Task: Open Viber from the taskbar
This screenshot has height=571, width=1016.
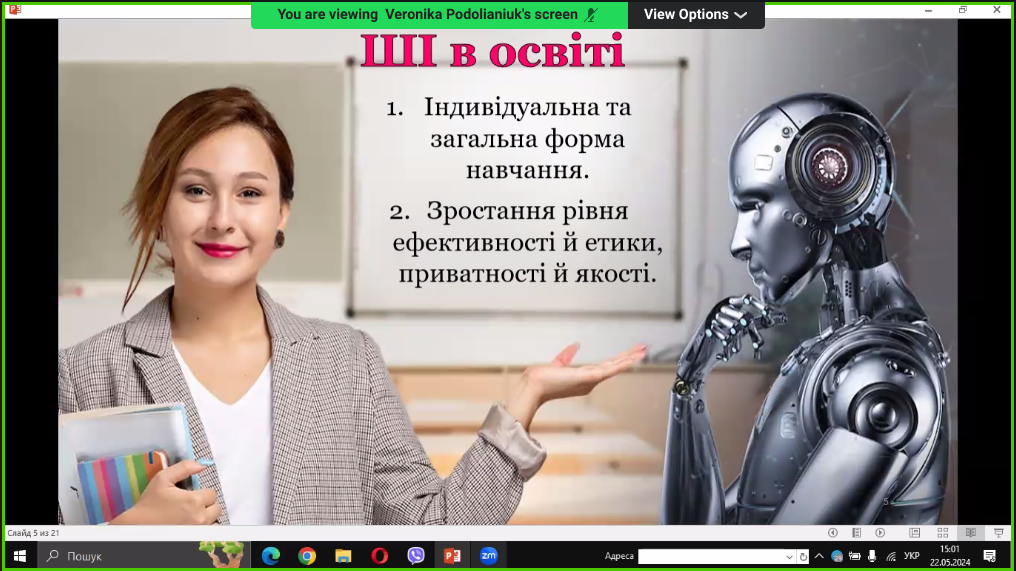Action: (416, 556)
